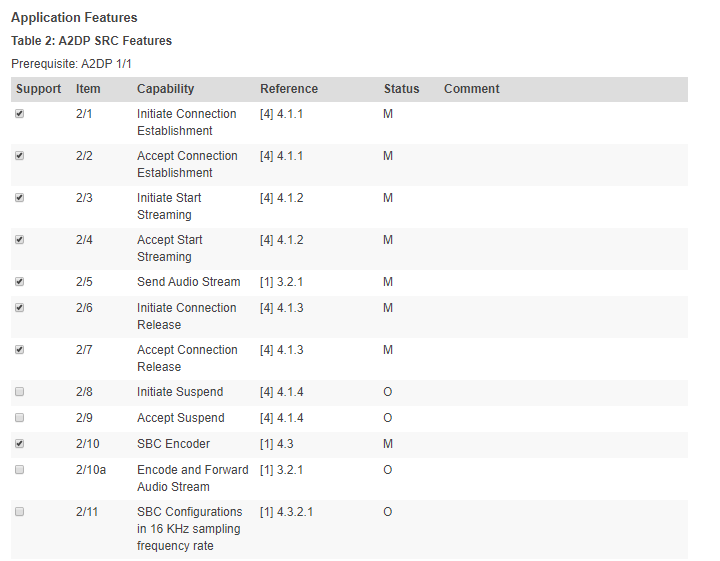Click the Comment column header
Image resolution: width=720 pixels, height=561 pixels.
tap(472, 89)
